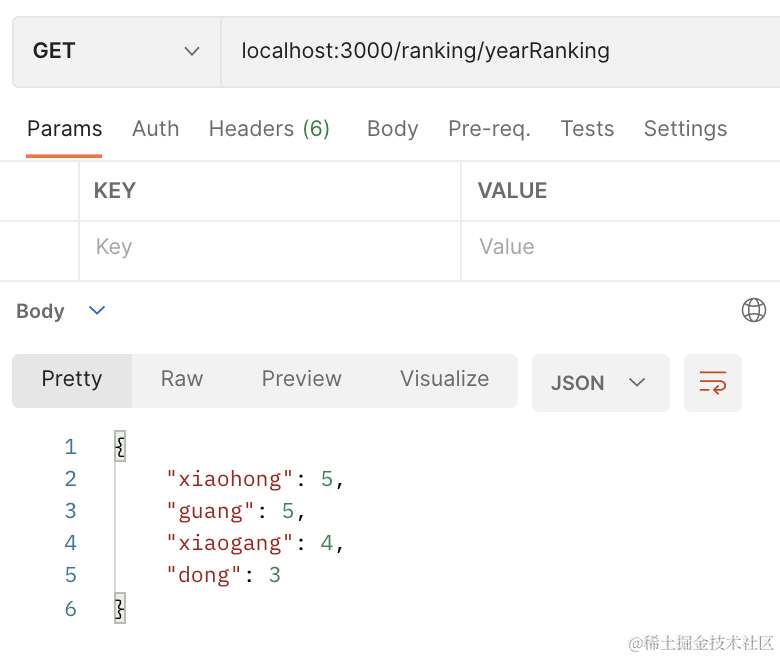Screen dimensions: 780x658
Task: Switch to Raw response view
Action: point(182,379)
